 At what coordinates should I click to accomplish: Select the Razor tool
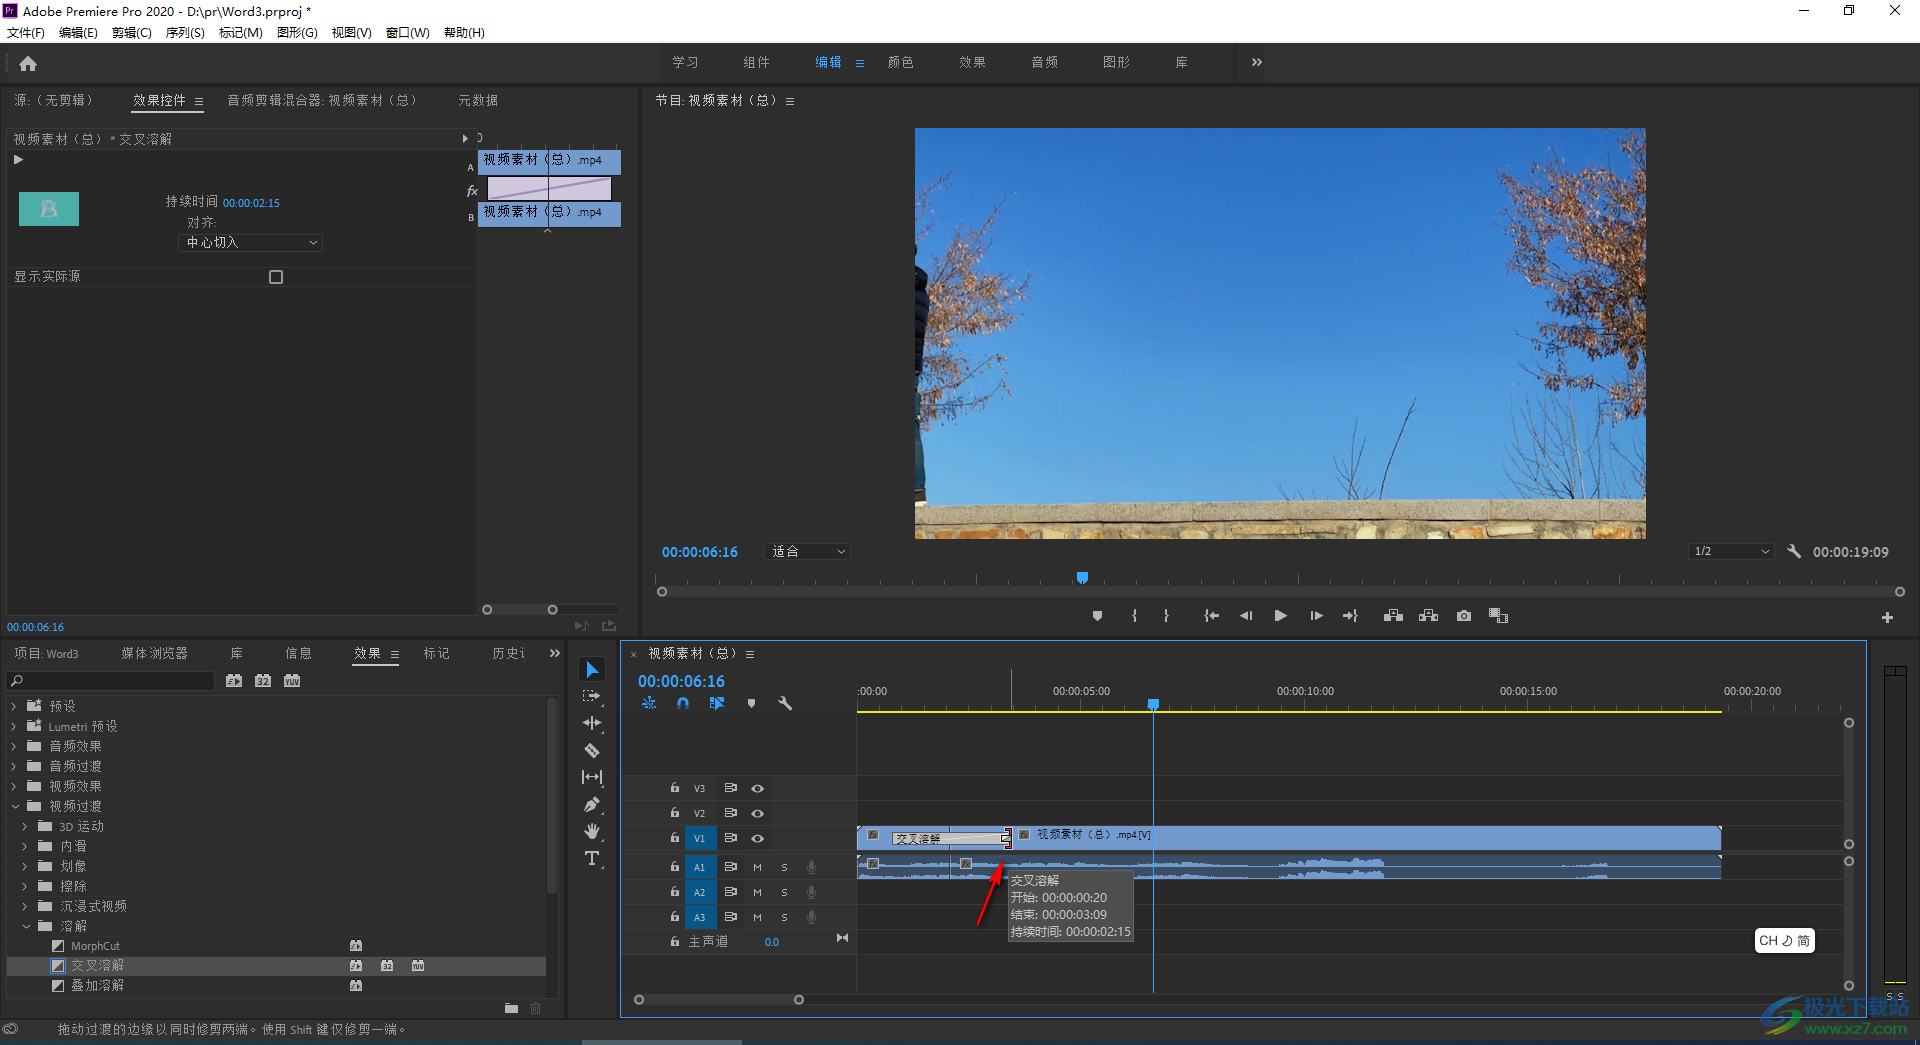[x=592, y=750]
